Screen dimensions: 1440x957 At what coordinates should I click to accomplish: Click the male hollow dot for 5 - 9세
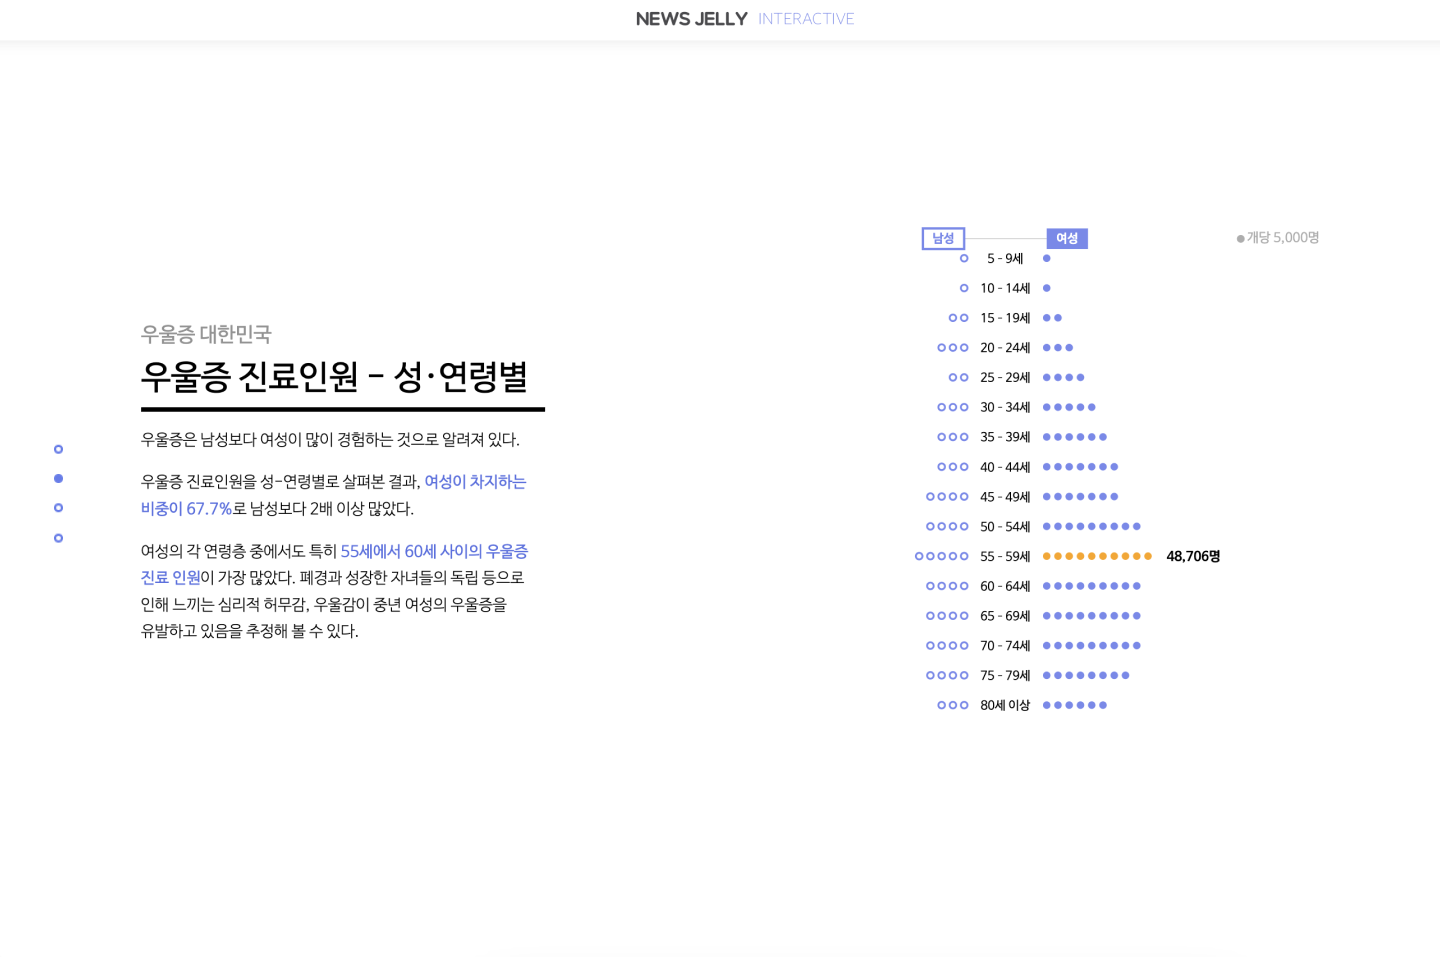pos(964,258)
